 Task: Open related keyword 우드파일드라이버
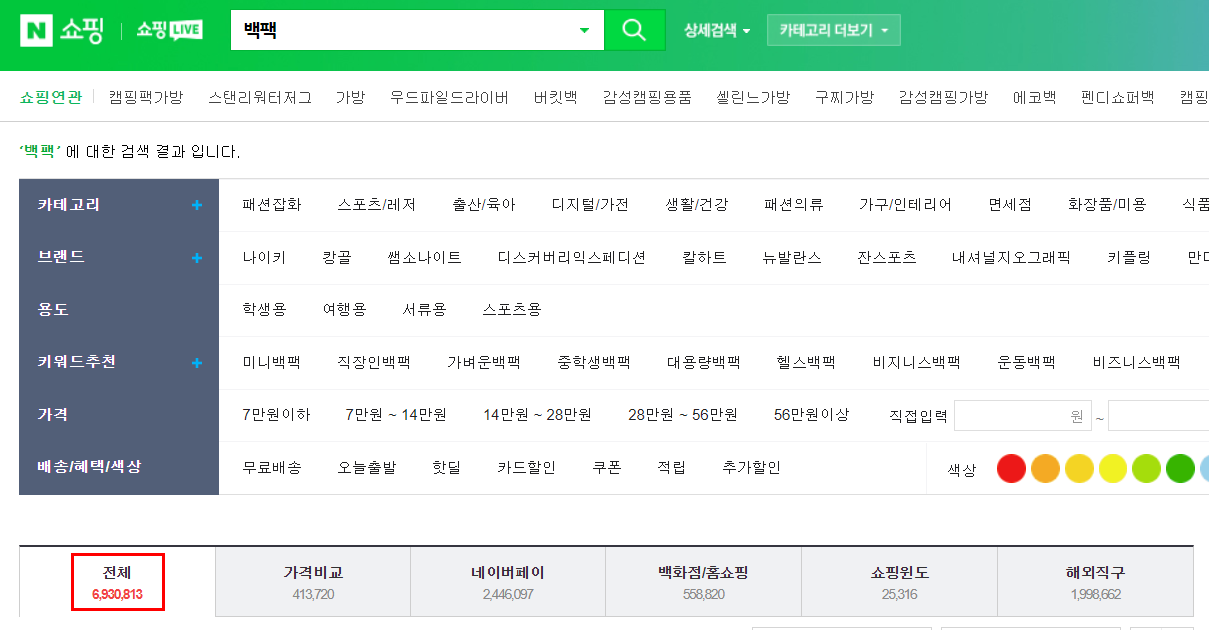pos(449,97)
